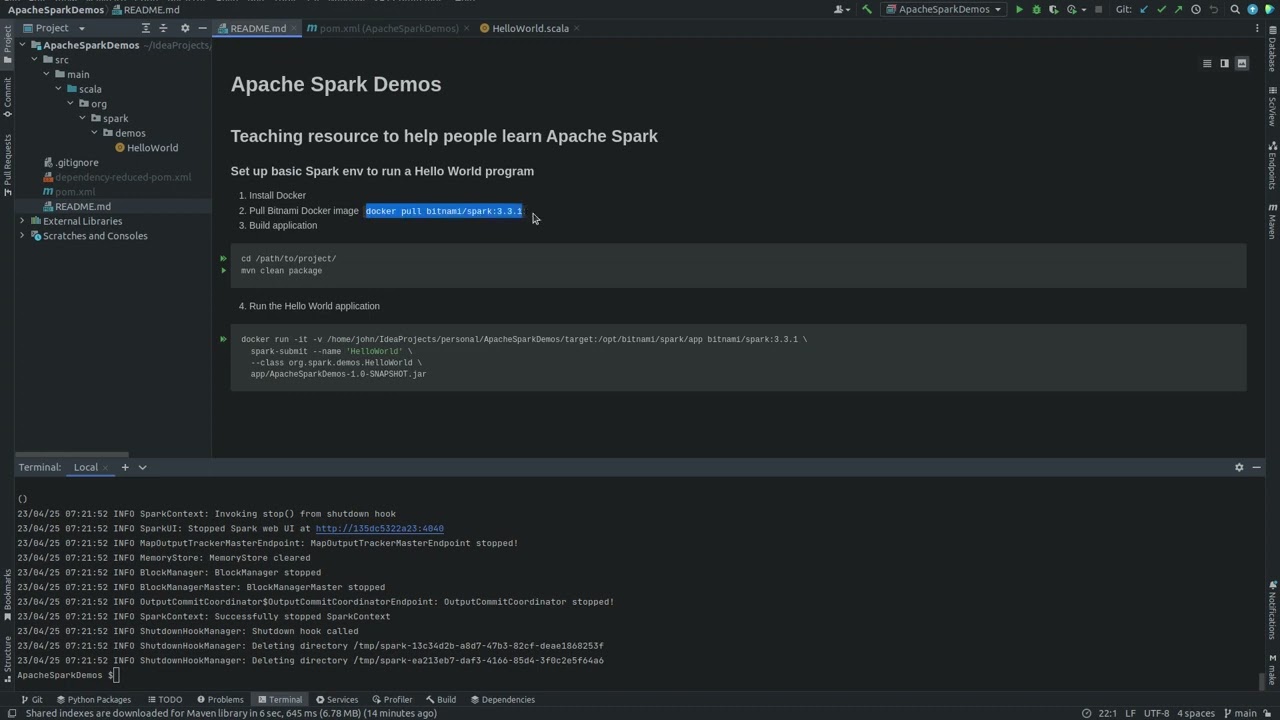Click Git Push arrow icon
Screen dimensions: 1280x720
[1178, 9]
